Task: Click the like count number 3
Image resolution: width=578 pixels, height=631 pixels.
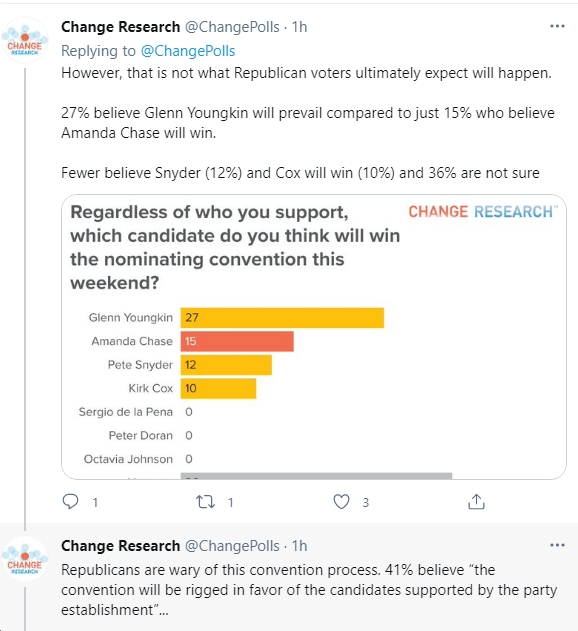Action: pos(365,502)
